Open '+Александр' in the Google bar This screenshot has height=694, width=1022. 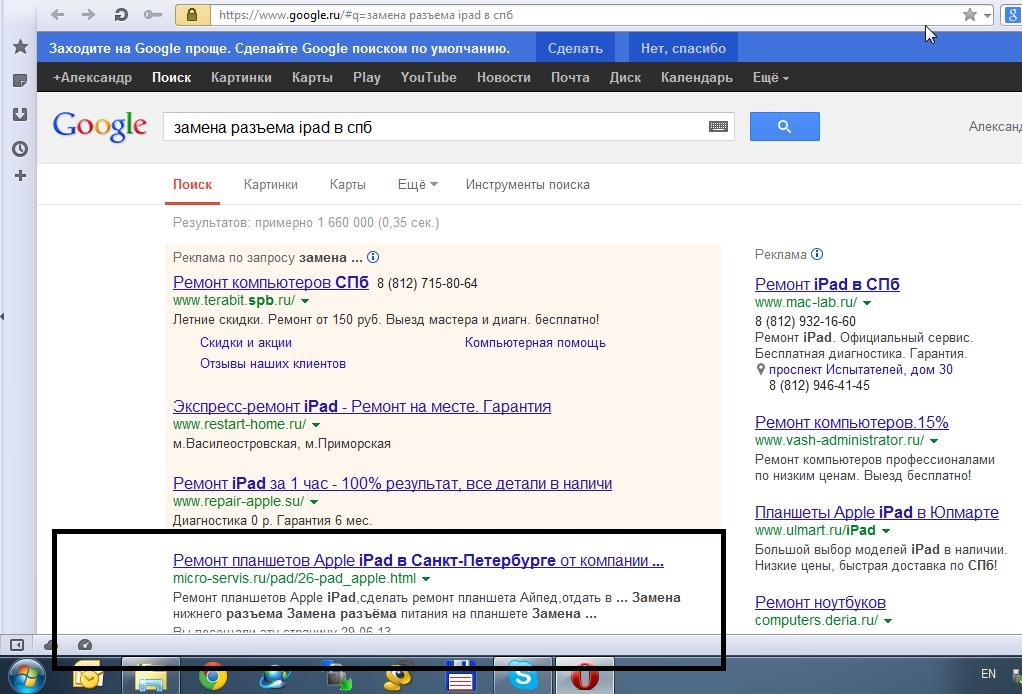point(92,78)
